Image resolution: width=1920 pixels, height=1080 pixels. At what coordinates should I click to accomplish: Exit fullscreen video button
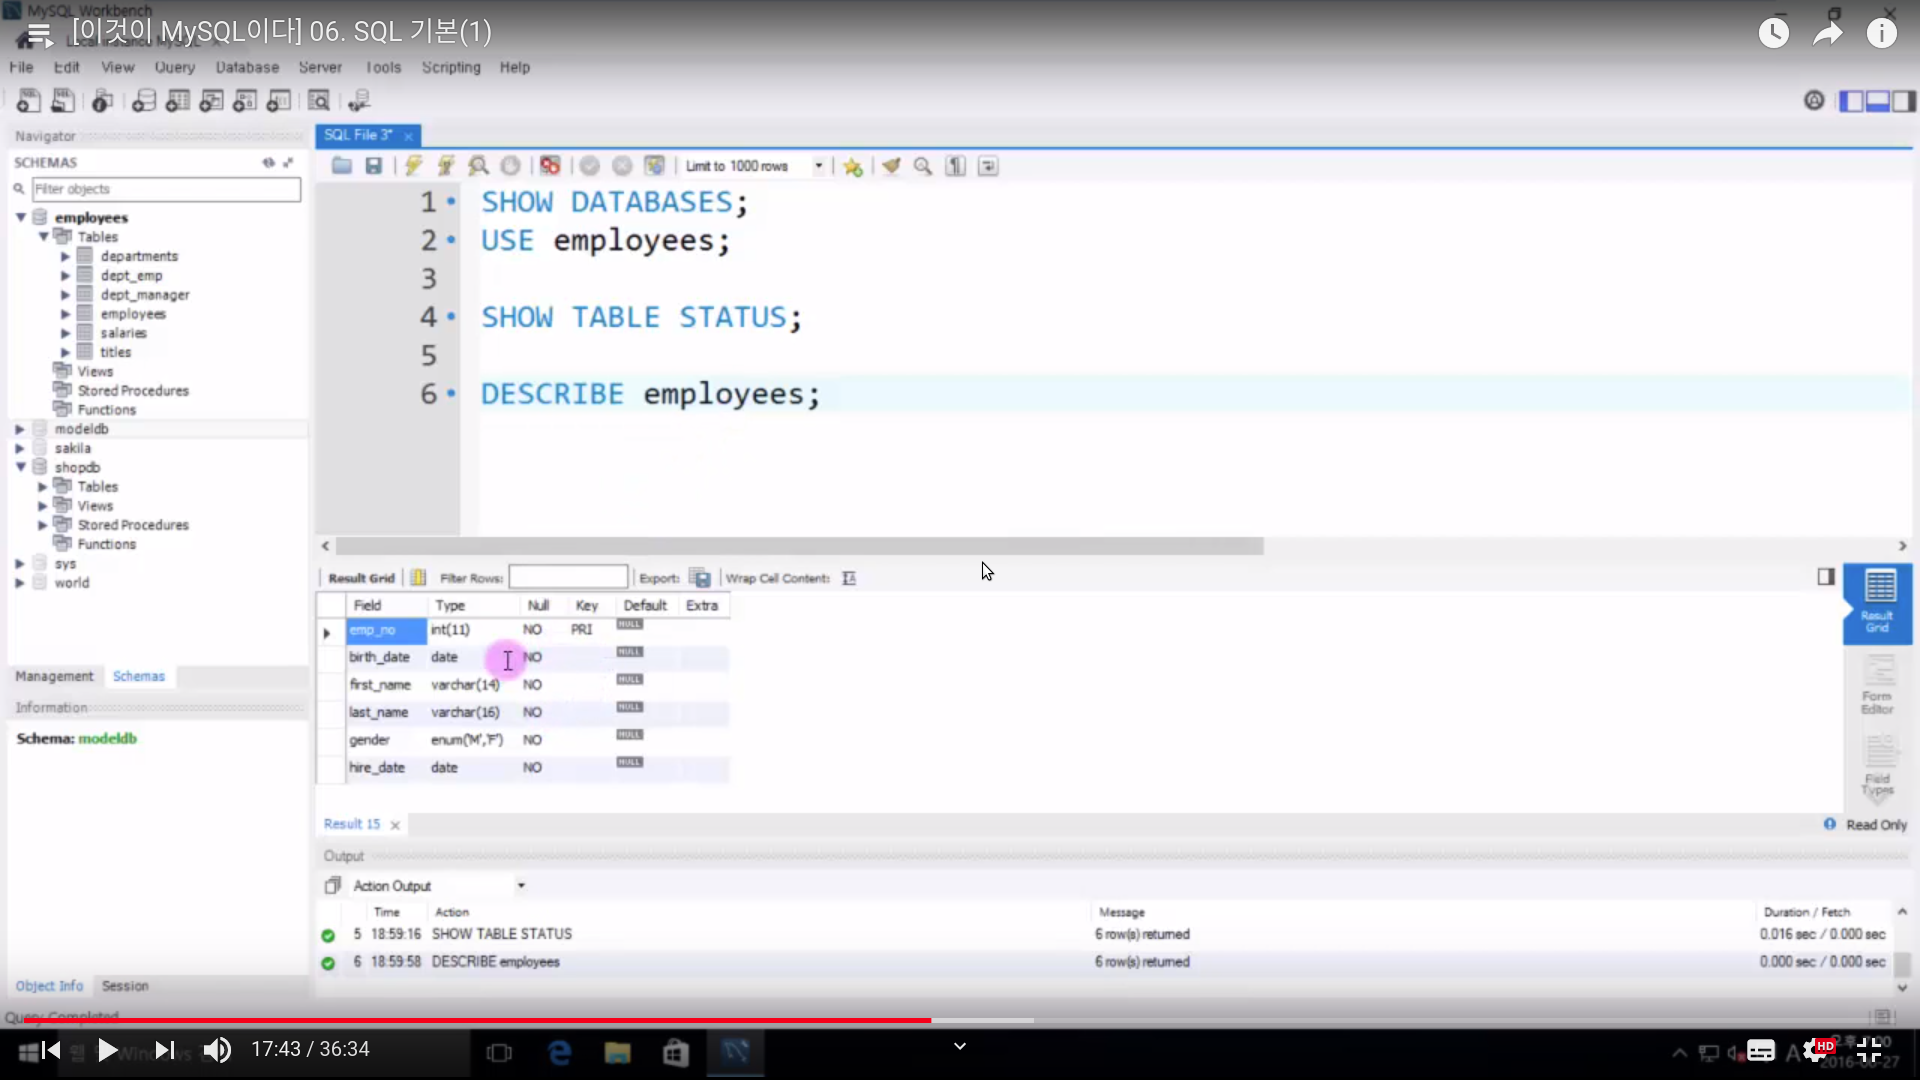[1869, 1050]
